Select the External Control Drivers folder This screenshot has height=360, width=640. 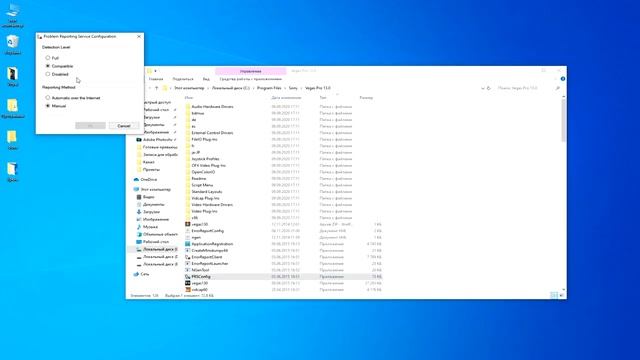click(212, 133)
